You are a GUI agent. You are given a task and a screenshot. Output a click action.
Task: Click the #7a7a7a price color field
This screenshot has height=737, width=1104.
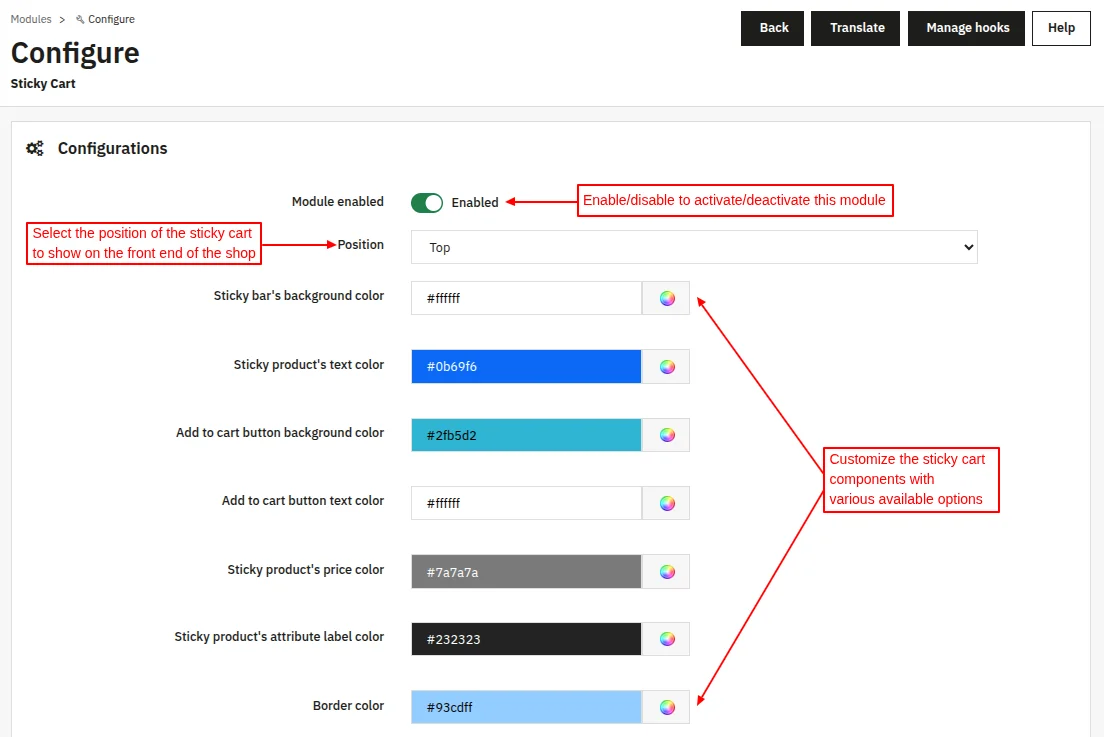pos(527,572)
